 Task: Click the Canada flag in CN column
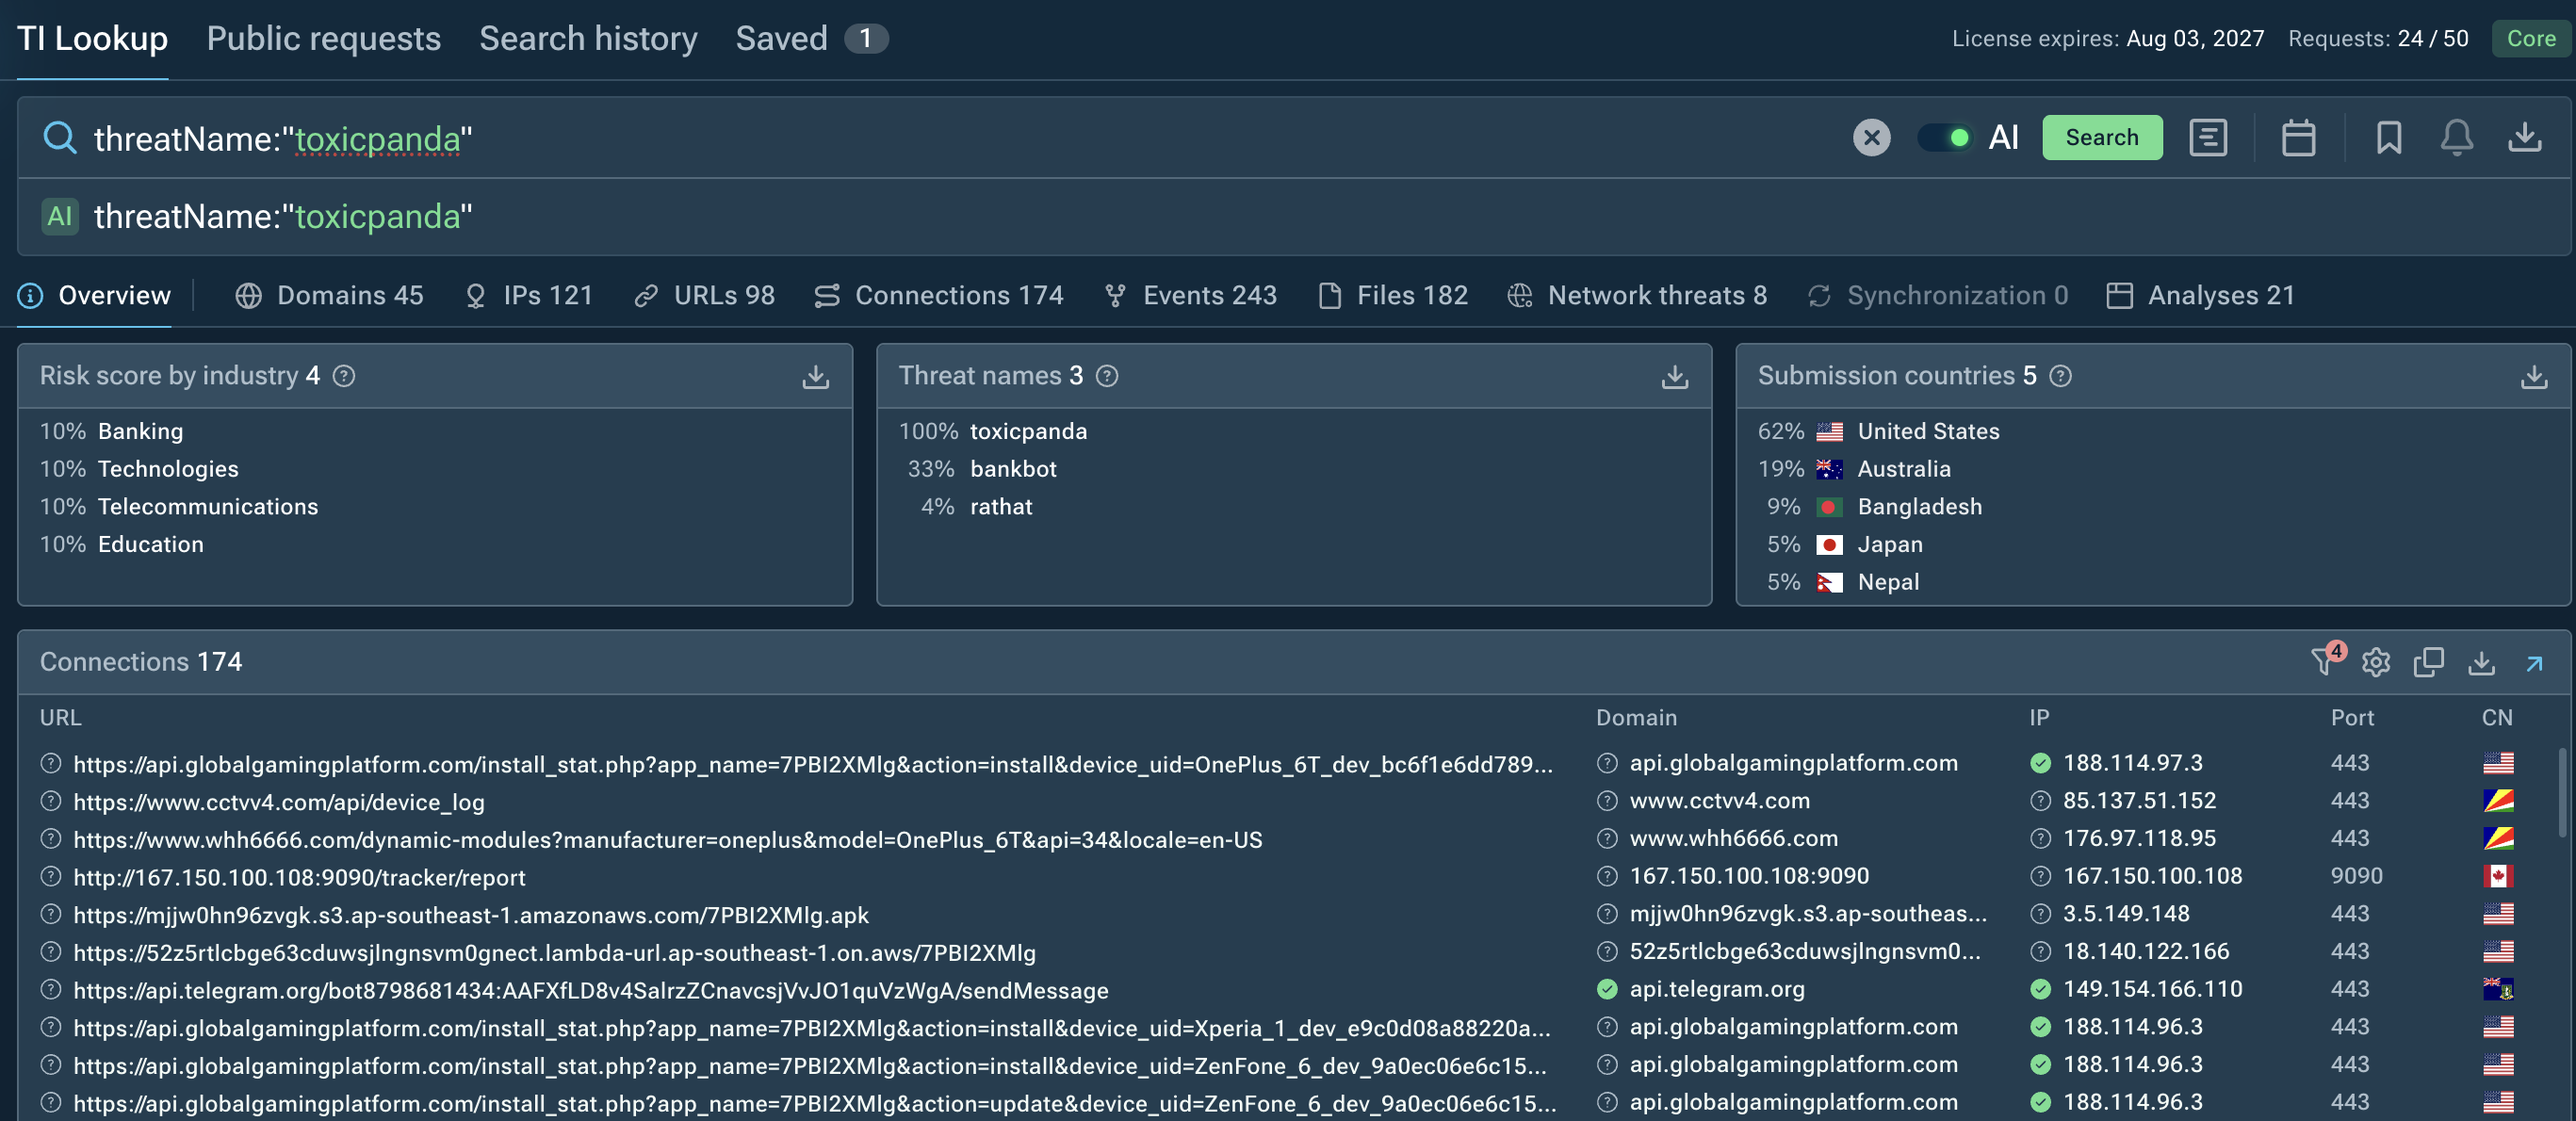click(x=2497, y=876)
